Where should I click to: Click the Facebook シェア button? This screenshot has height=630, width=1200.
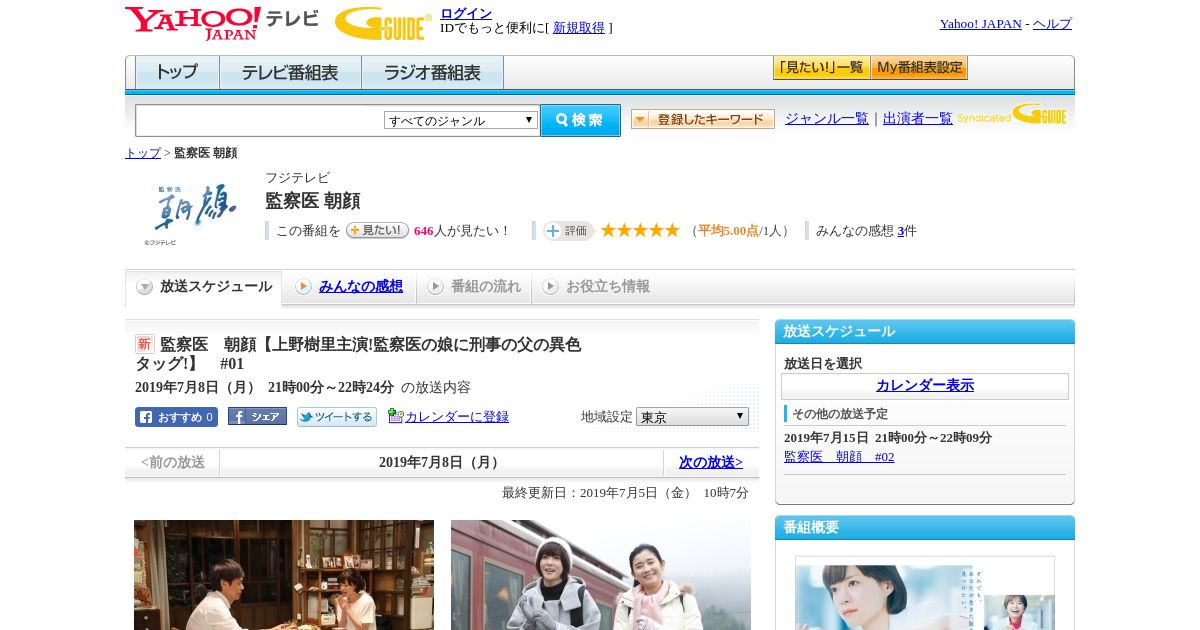[x=257, y=416]
